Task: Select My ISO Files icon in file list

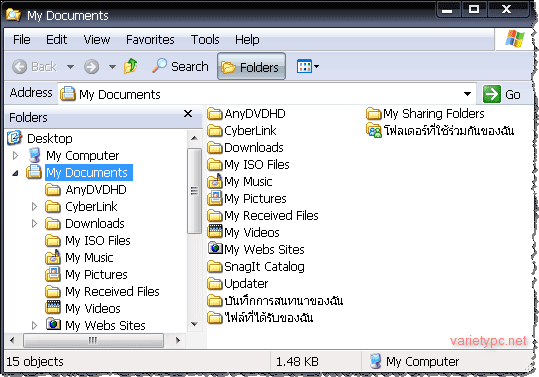Action: [x=215, y=165]
